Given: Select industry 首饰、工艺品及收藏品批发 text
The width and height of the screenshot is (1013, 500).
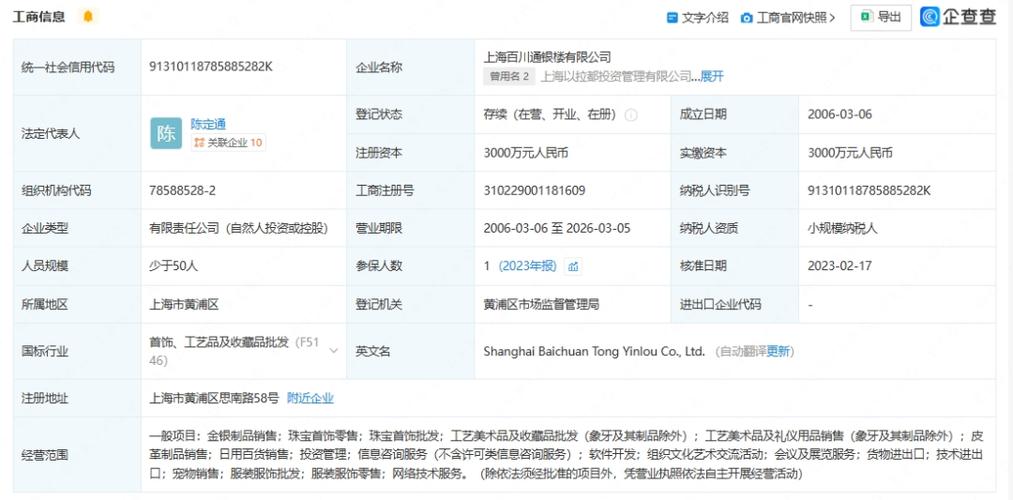Looking at the screenshot, I should pos(218,343).
